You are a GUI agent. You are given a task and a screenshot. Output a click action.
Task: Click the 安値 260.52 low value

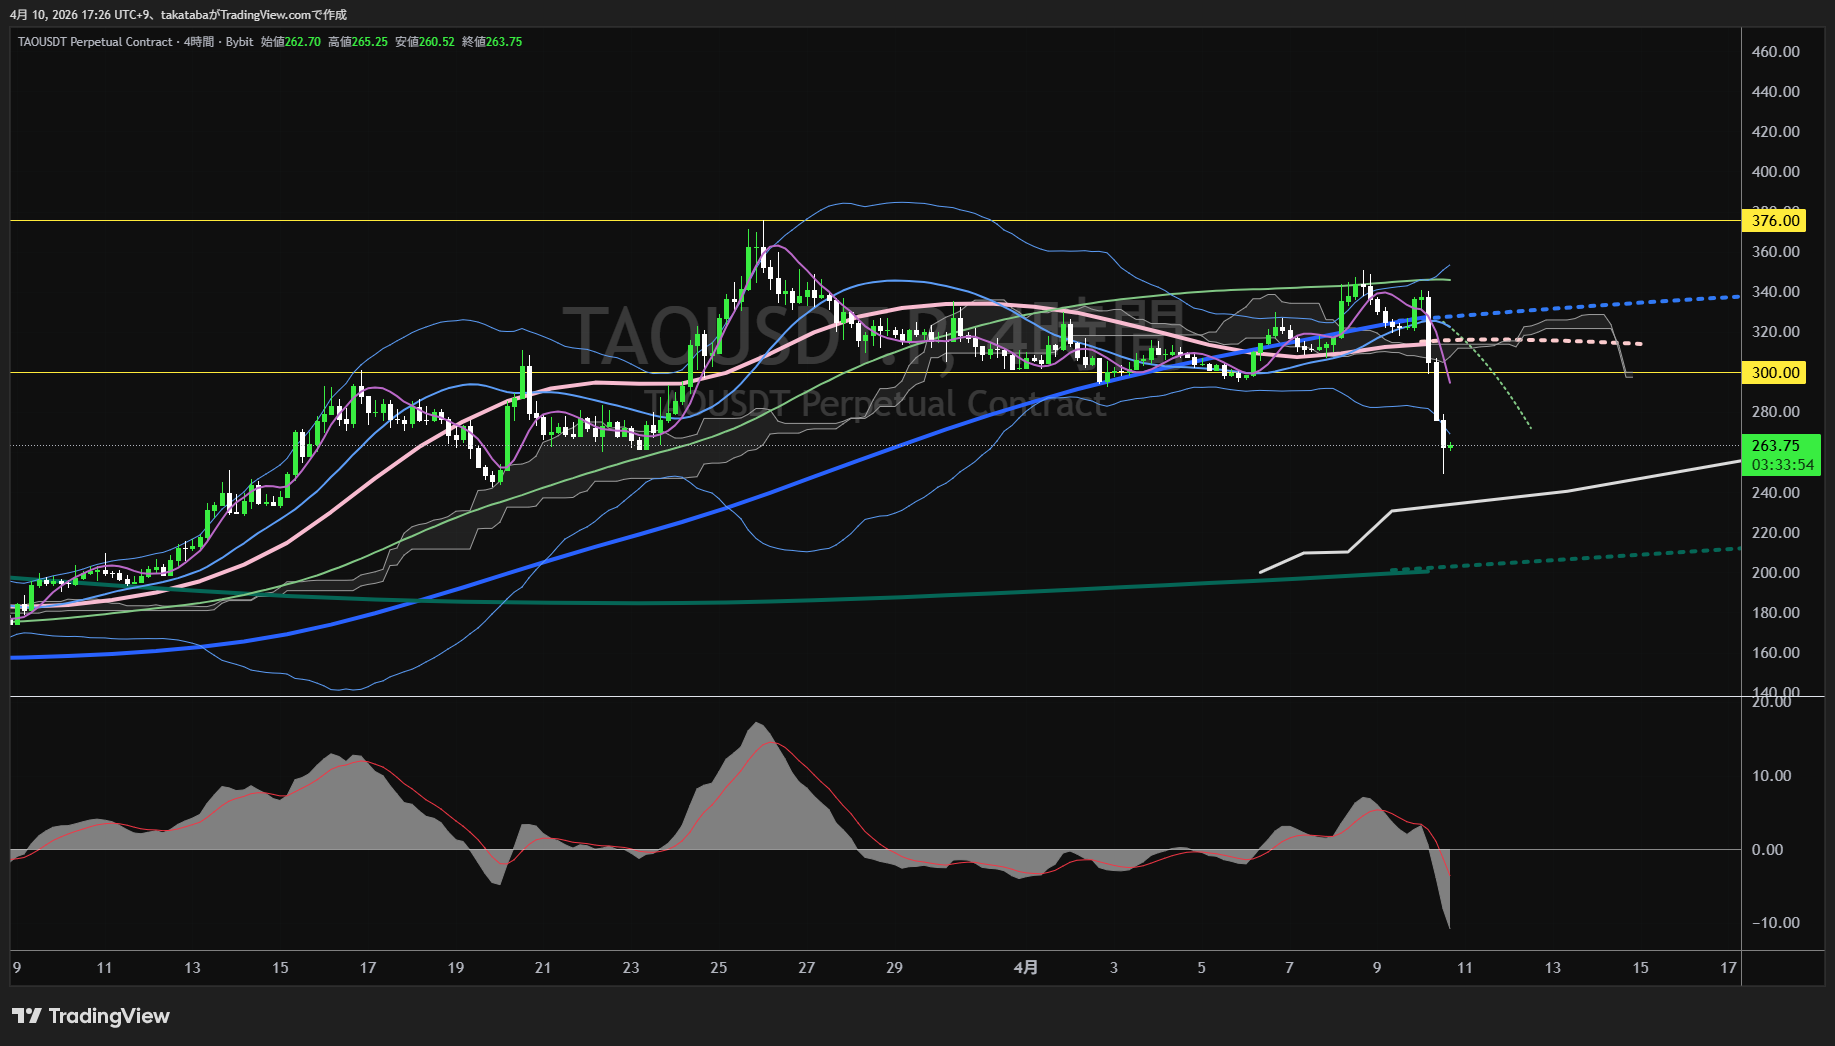click(425, 42)
